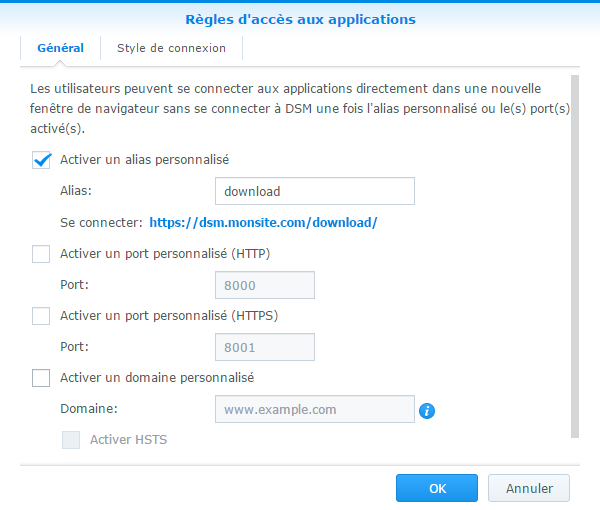Click the Domaine www.example.com field

(x=315, y=409)
